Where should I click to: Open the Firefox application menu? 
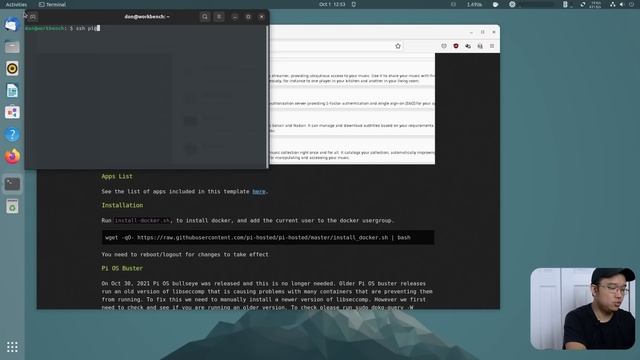click(x=492, y=46)
